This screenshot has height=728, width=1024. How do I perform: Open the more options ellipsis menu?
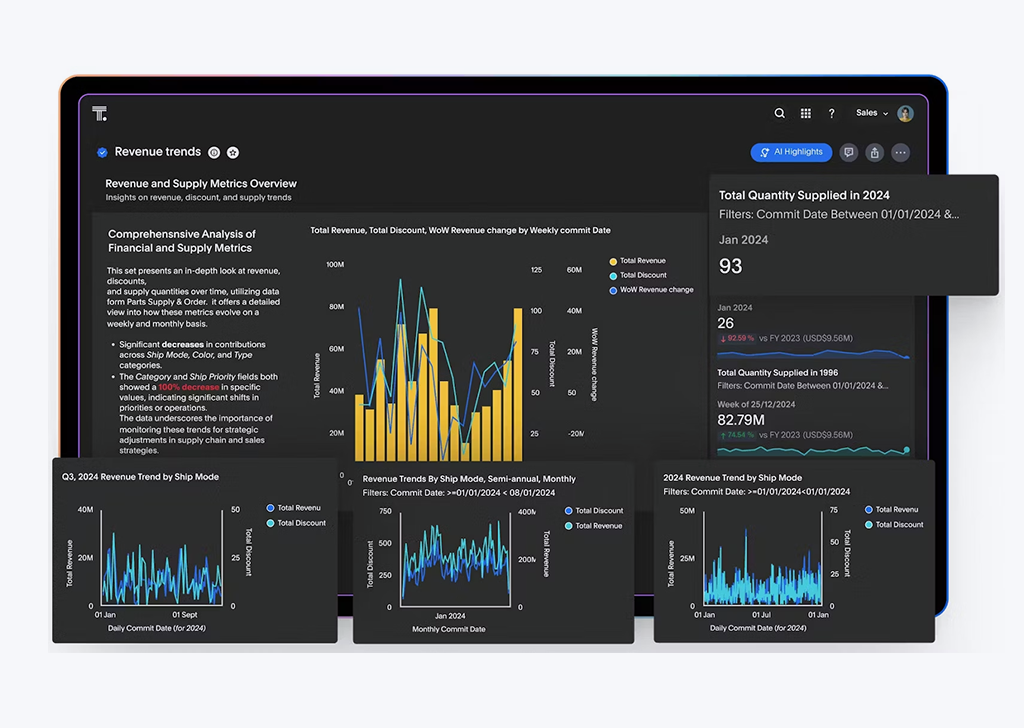tap(901, 152)
